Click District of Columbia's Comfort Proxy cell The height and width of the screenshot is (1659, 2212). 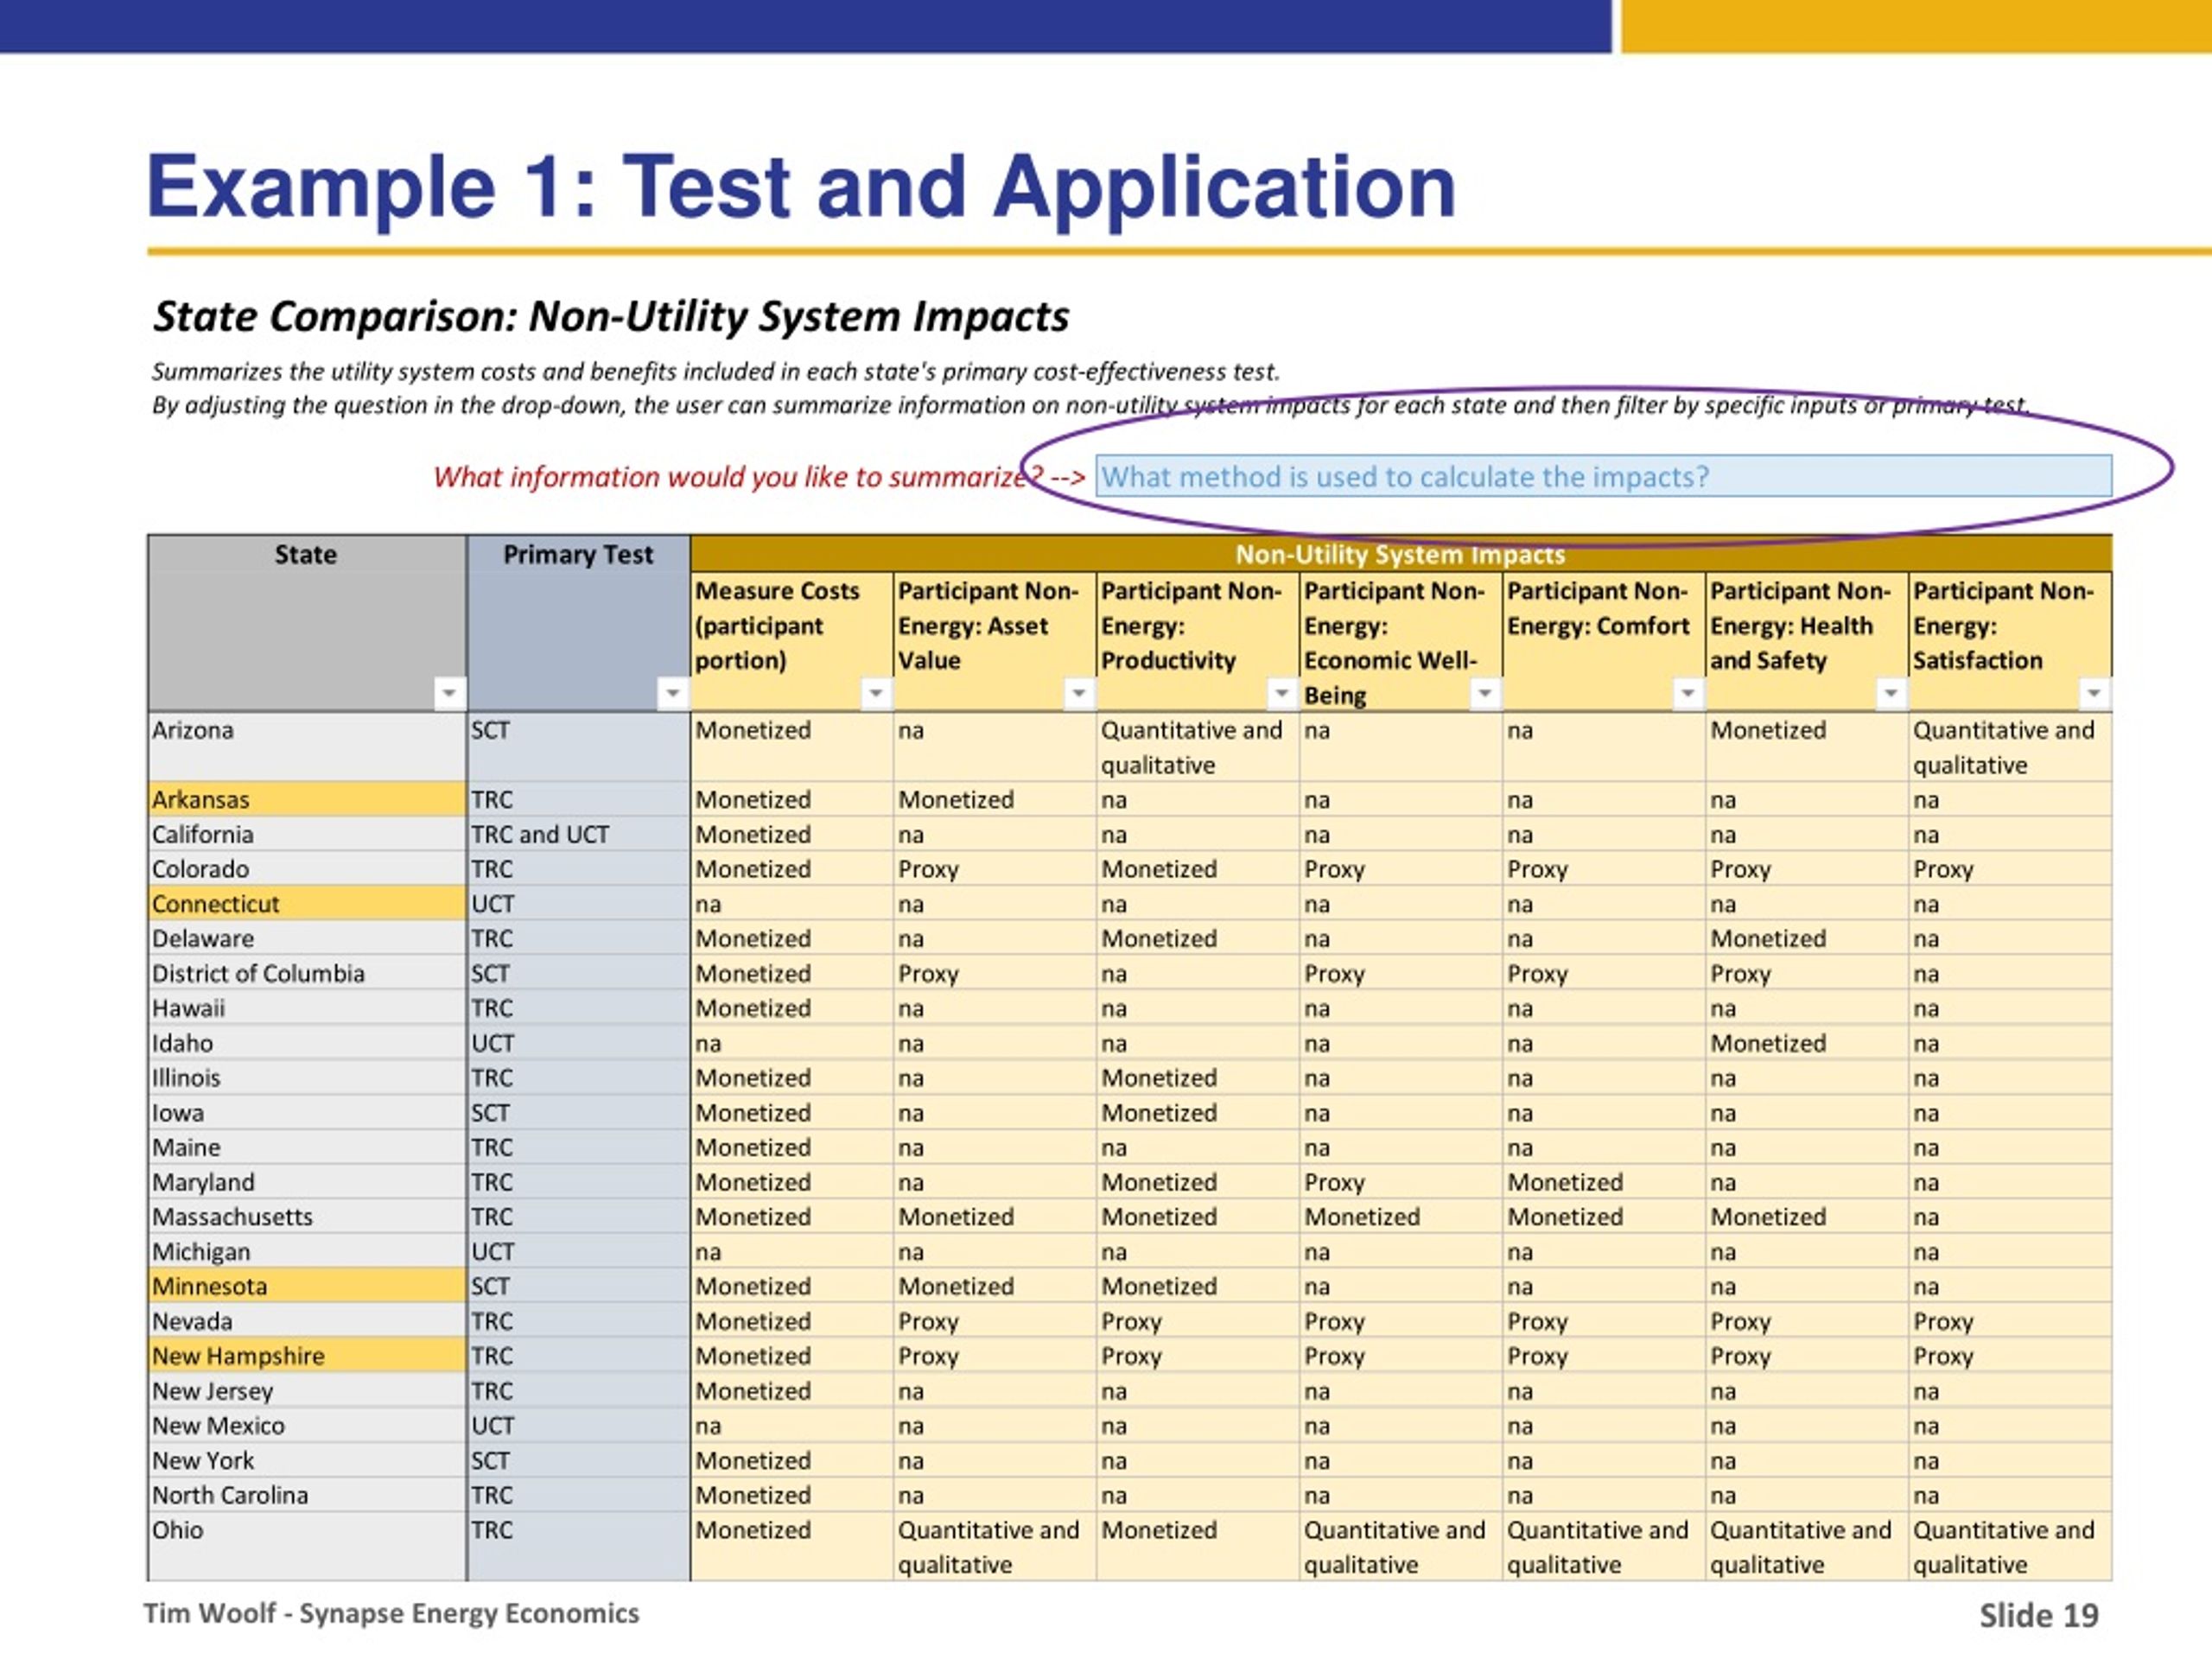(x=1604, y=973)
